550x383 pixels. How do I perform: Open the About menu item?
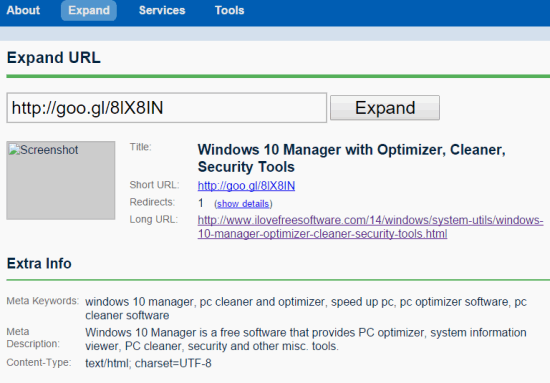coord(23,10)
